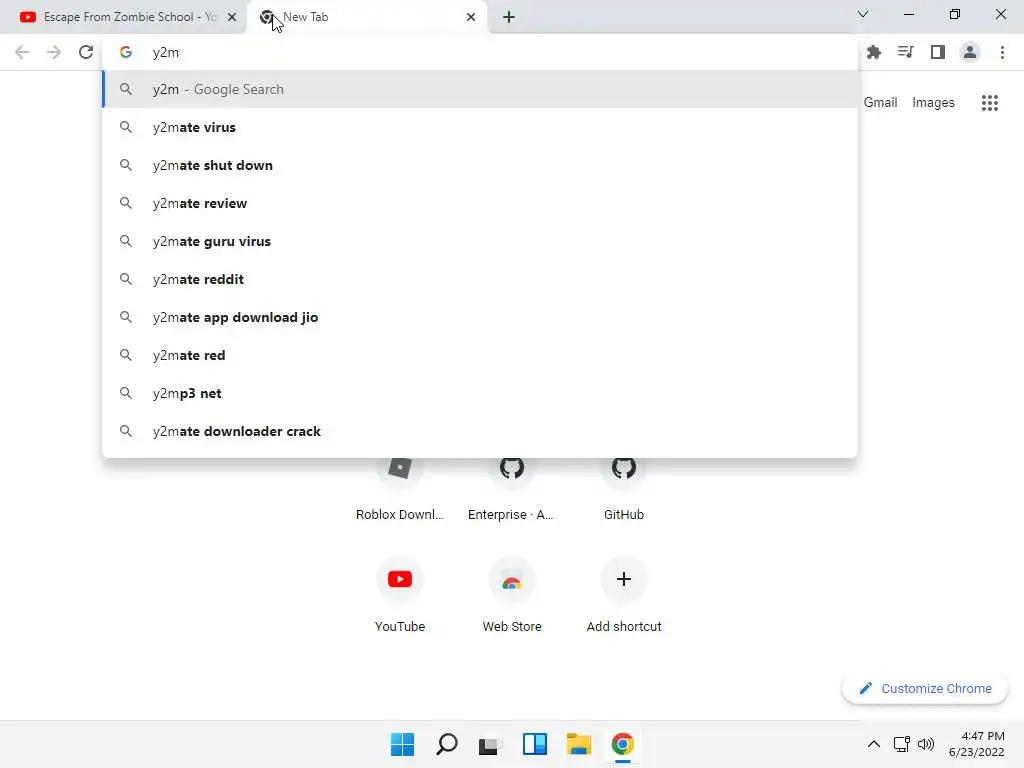The image size is (1024, 768).
Task: Pick the 'y2mate review' suggestion
Action: tap(480, 203)
